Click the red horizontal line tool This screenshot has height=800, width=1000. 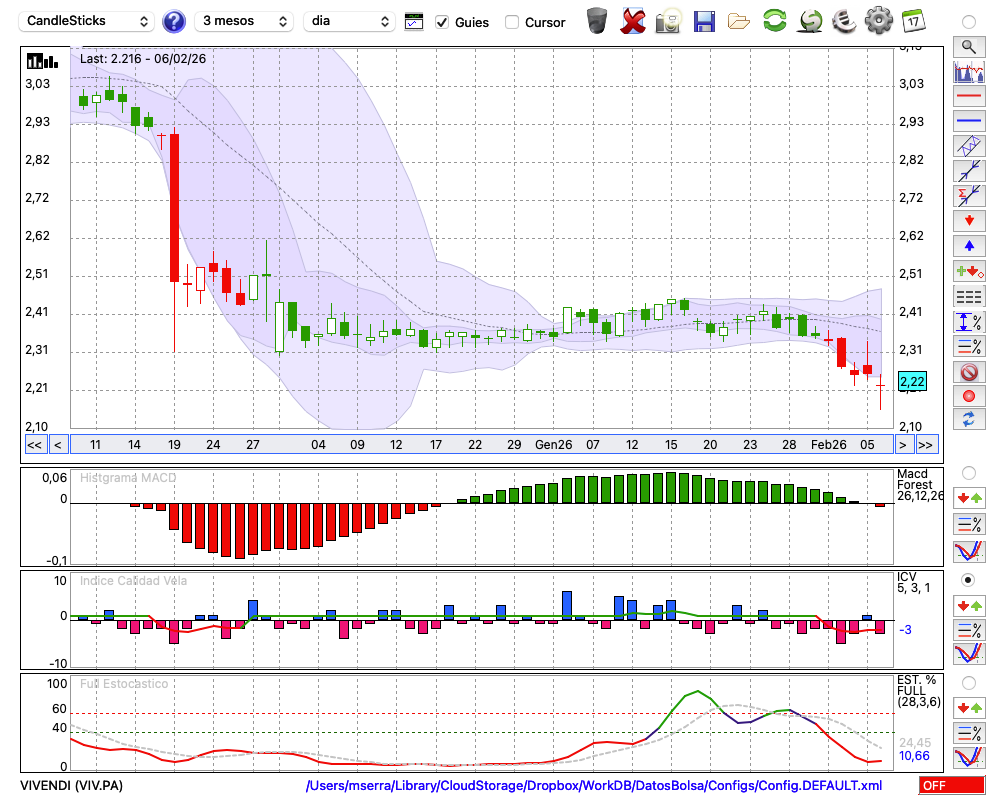[968, 97]
